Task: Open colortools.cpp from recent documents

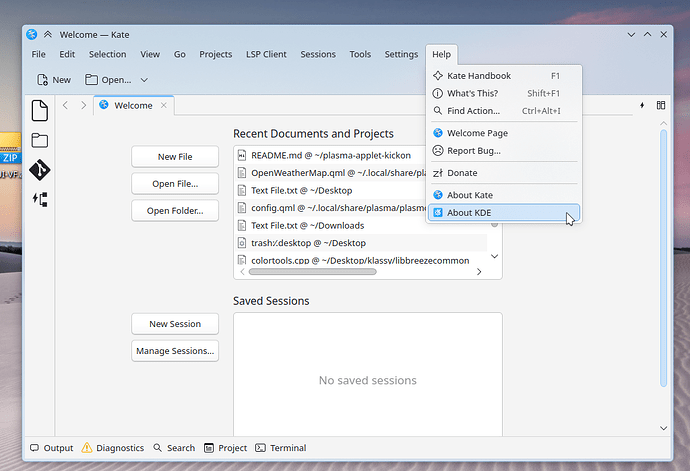Action: [361, 260]
